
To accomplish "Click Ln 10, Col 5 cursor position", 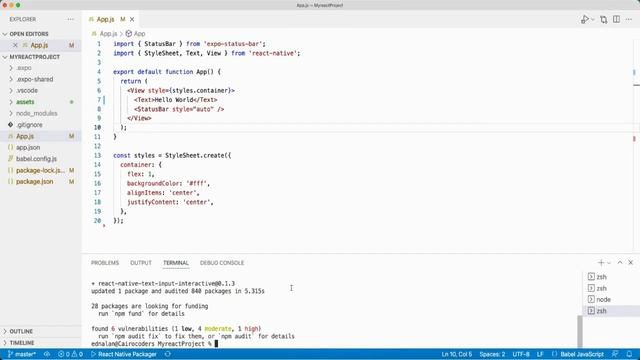I will pyautogui.click(x=457, y=354).
